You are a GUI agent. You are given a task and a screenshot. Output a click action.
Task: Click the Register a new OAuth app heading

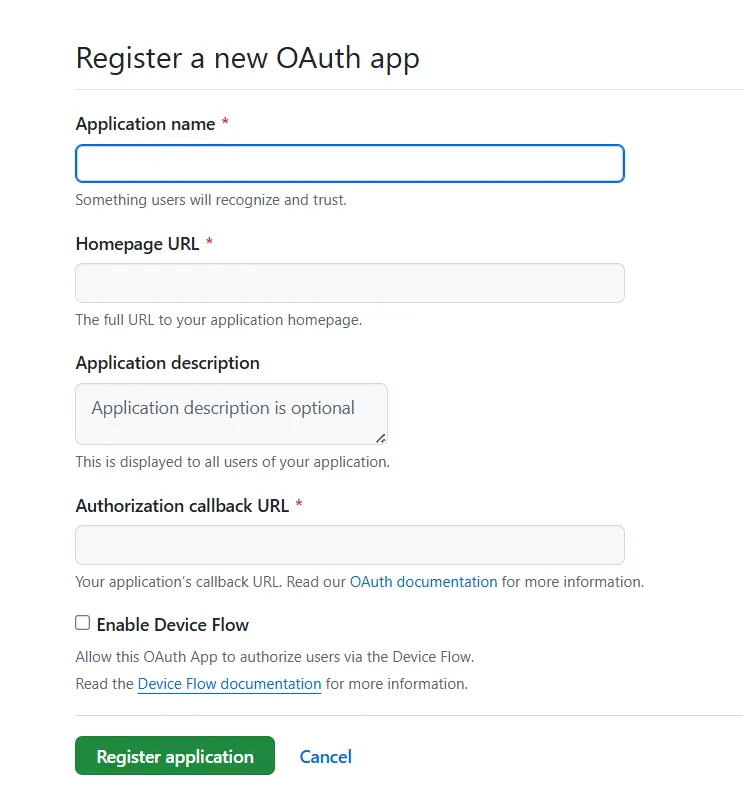coord(247,58)
